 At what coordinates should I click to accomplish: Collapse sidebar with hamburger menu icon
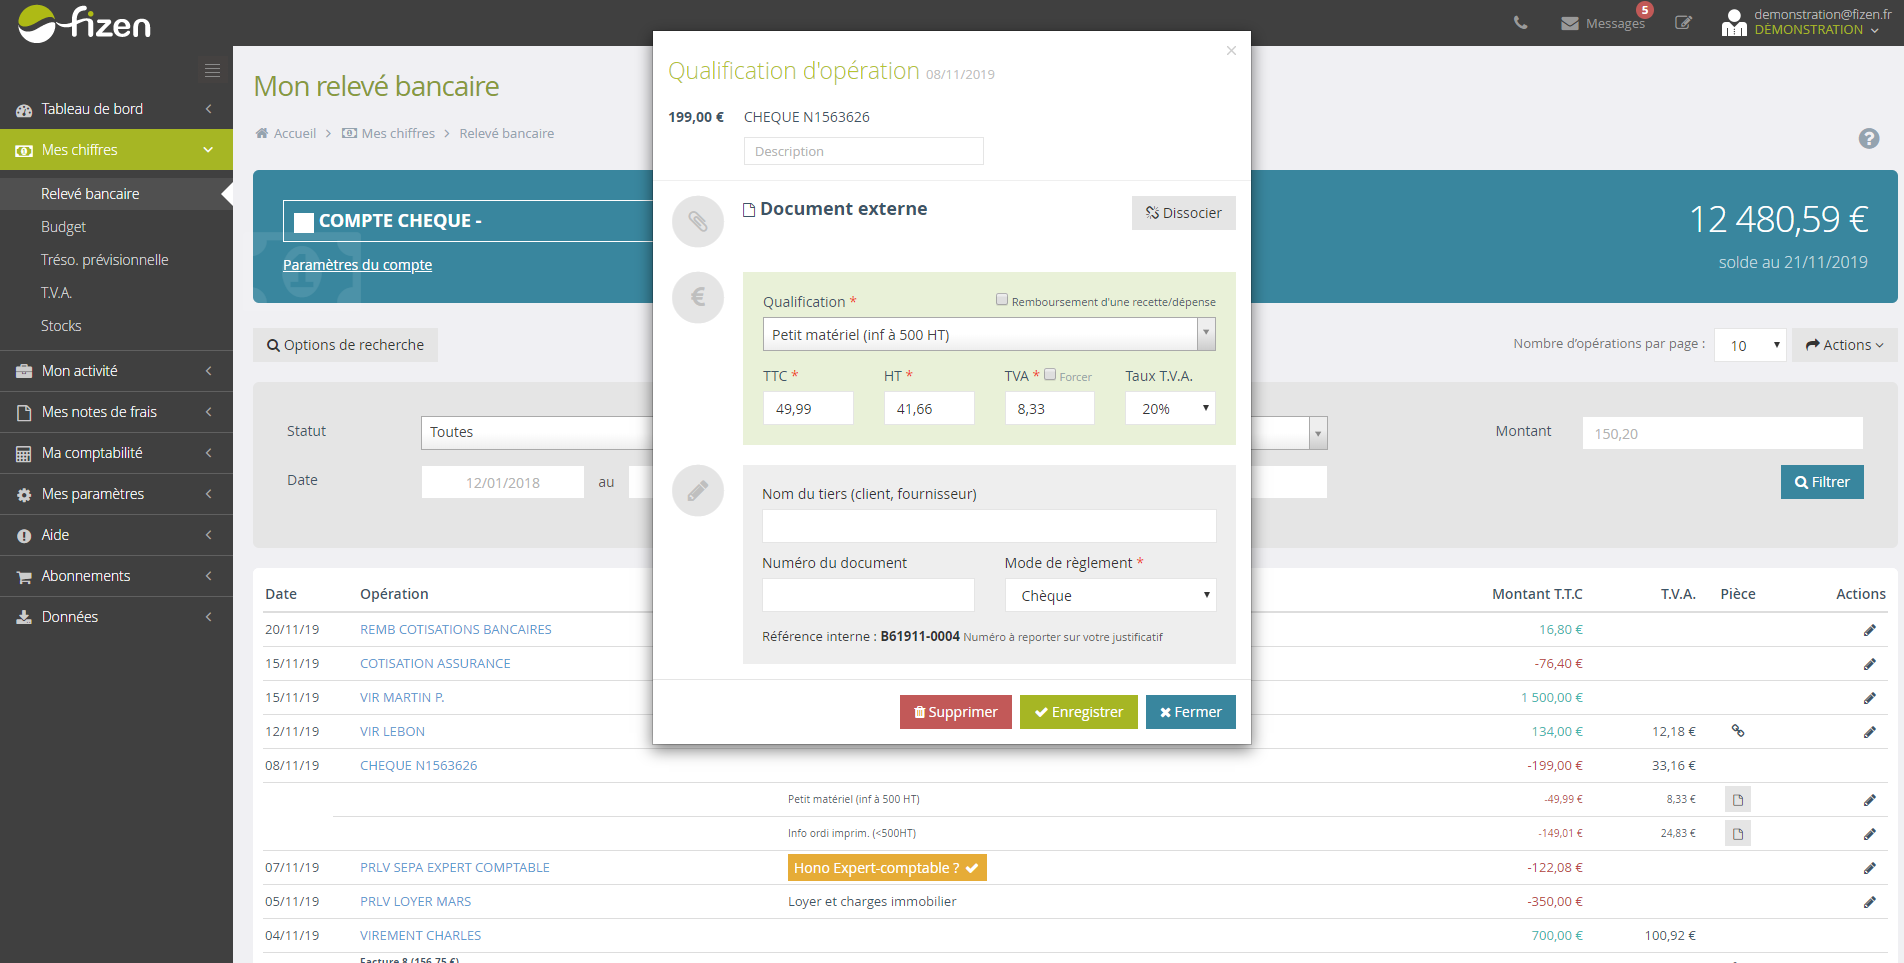click(212, 71)
